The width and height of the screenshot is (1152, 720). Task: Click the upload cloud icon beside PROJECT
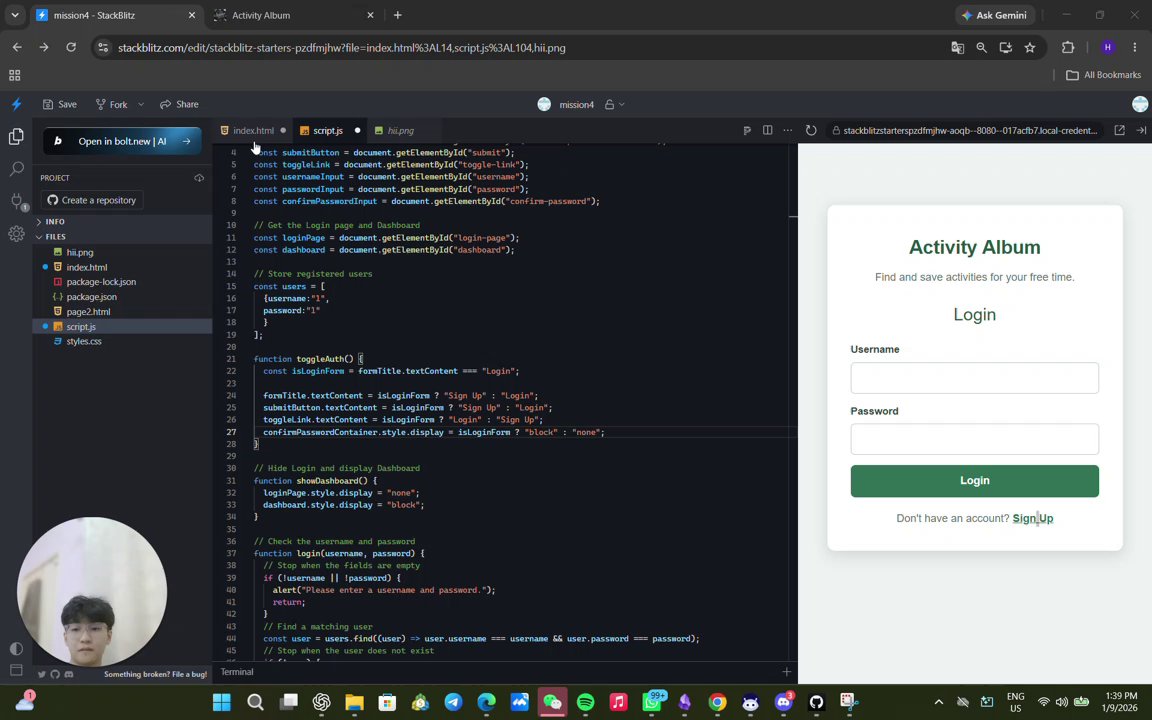click(x=199, y=178)
